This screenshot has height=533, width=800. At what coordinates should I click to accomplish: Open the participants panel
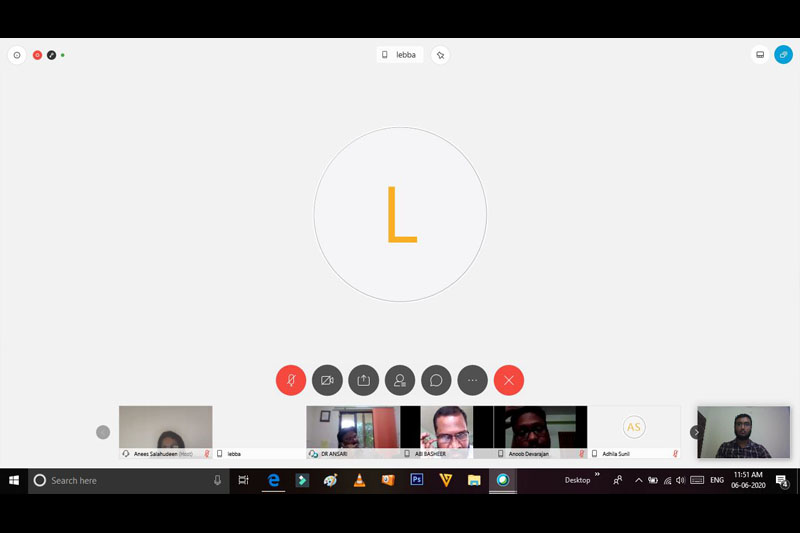(400, 380)
